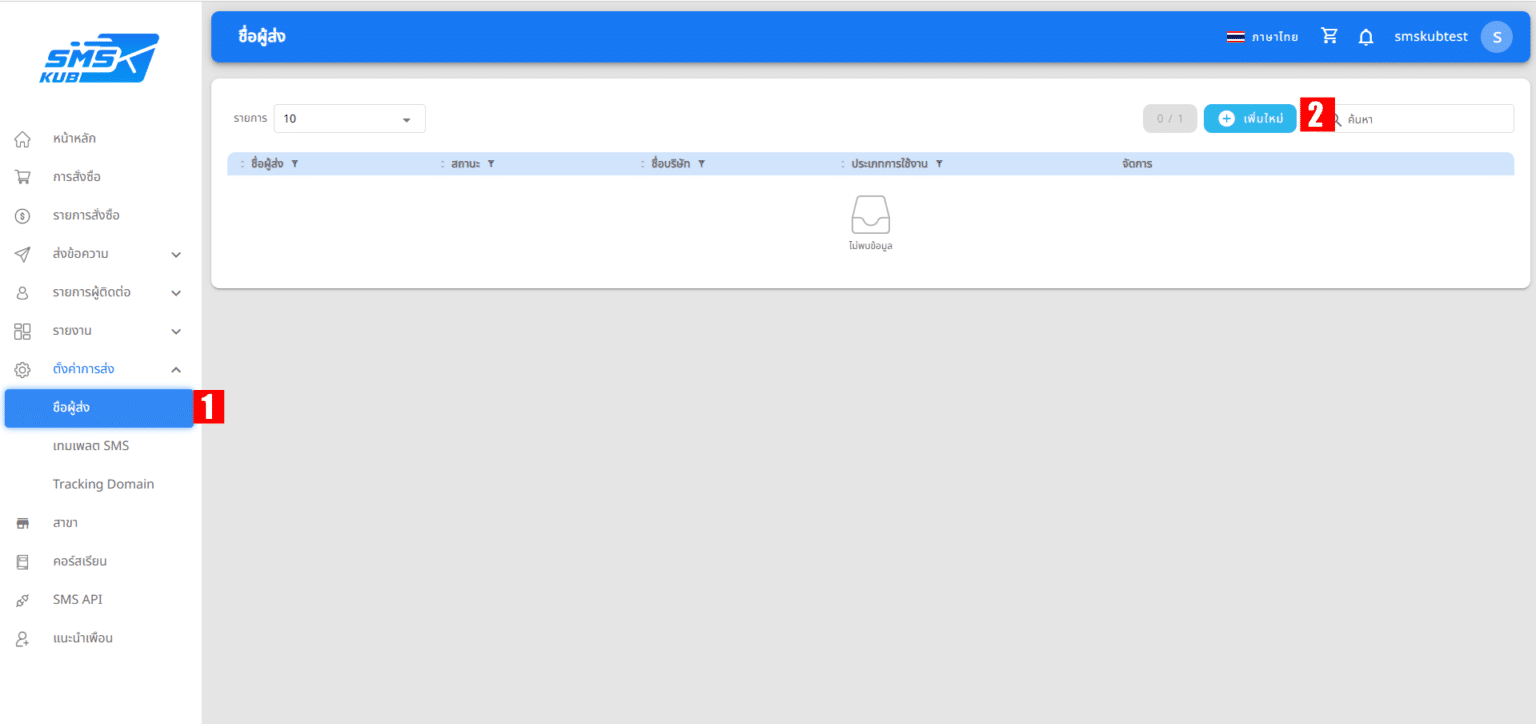Click the filter icon beside ชื่อบริษัท column
The height and width of the screenshot is (724, 1536).
pos(702,164)
